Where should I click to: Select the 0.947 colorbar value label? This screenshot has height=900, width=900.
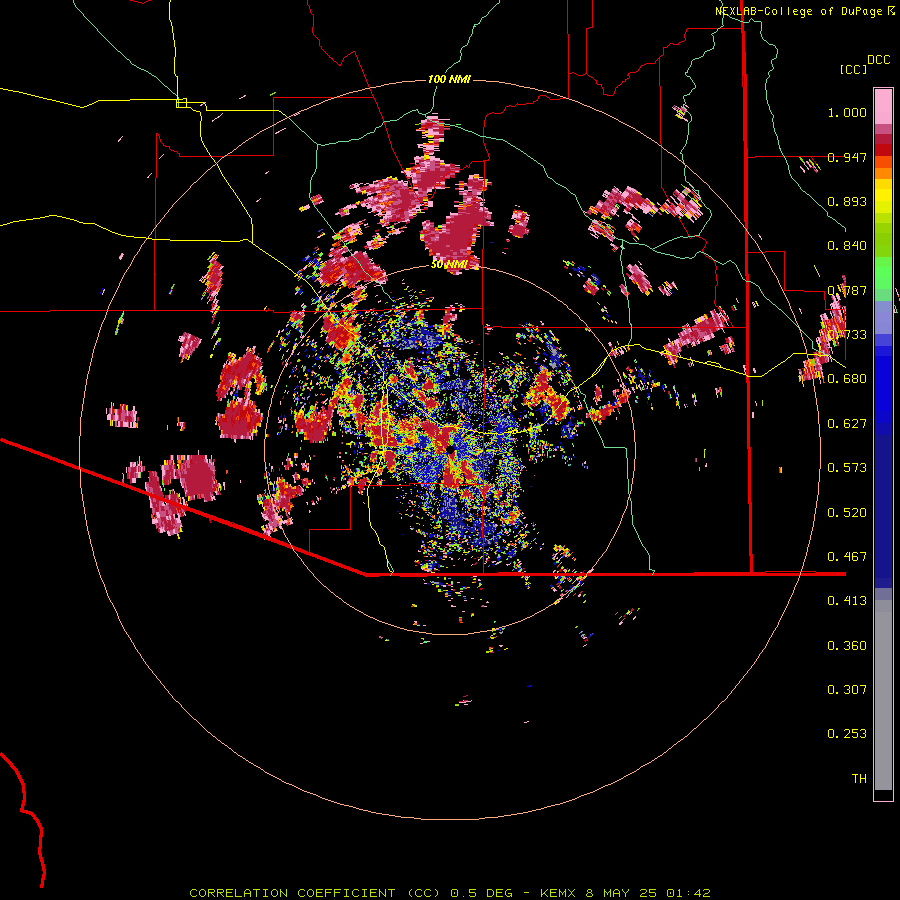pyautogui.click(x=847, y=157)
